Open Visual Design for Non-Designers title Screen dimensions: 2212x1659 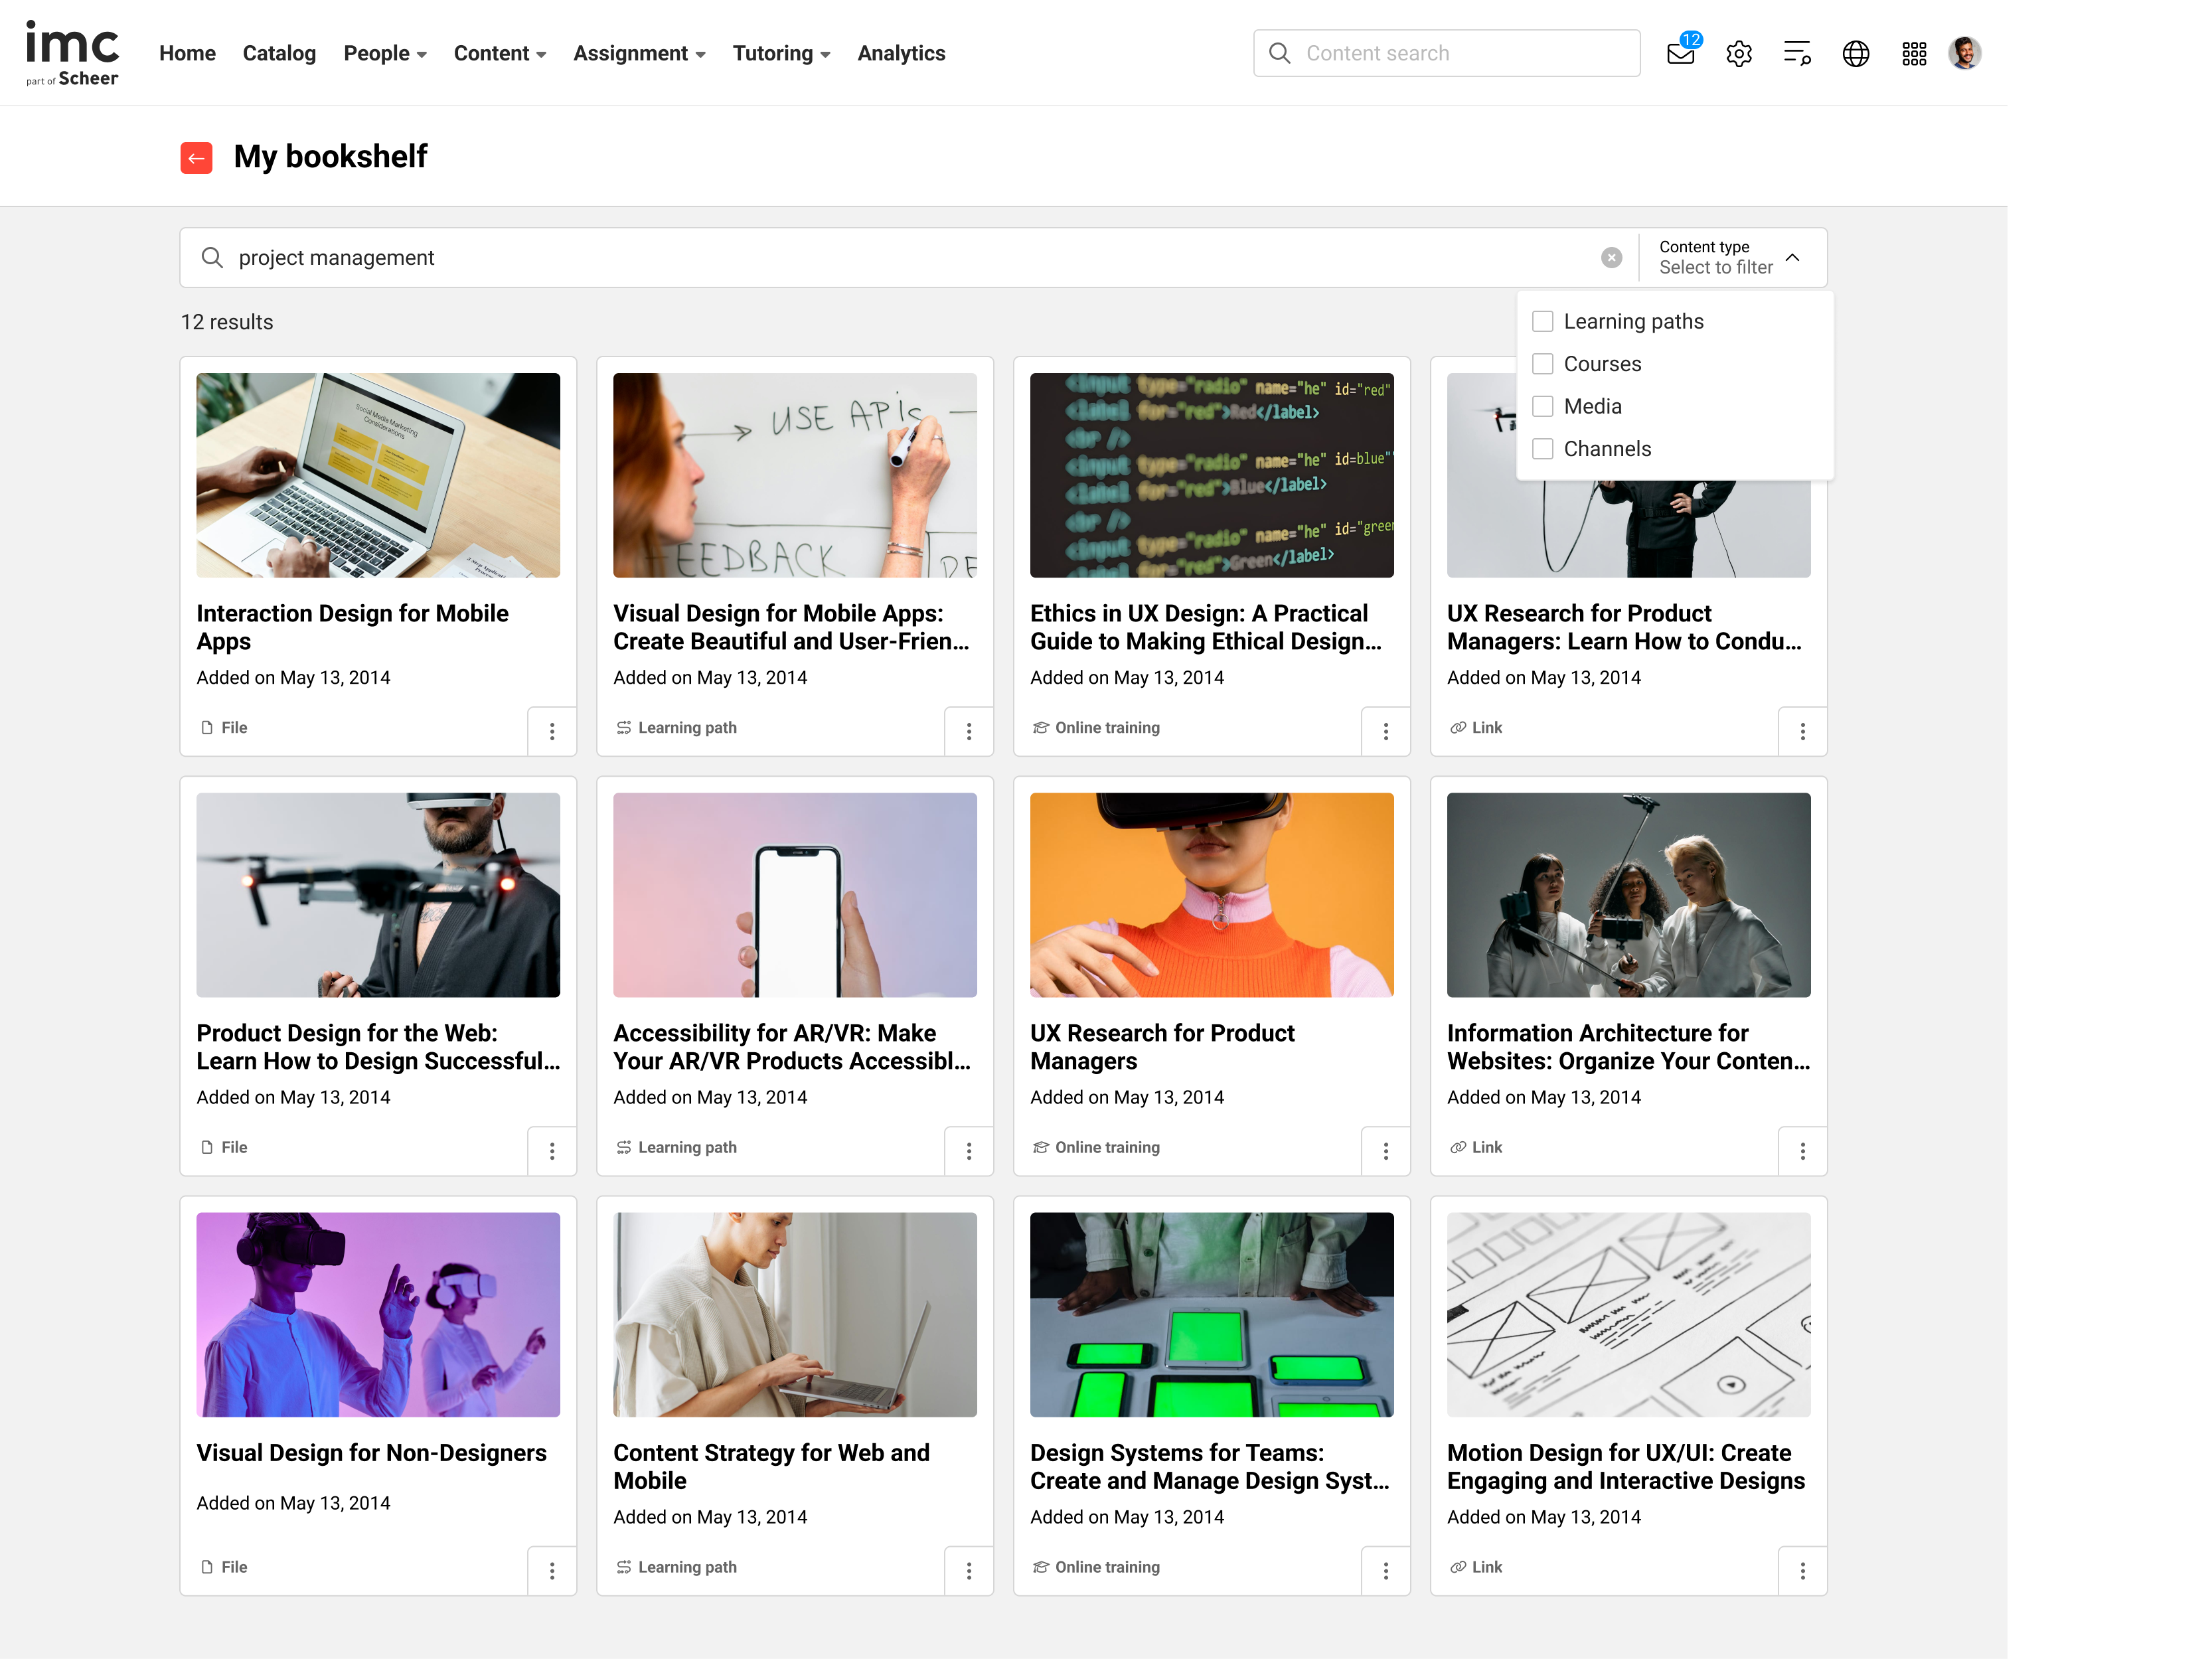pyautogui.click(x=371, y=1453)
